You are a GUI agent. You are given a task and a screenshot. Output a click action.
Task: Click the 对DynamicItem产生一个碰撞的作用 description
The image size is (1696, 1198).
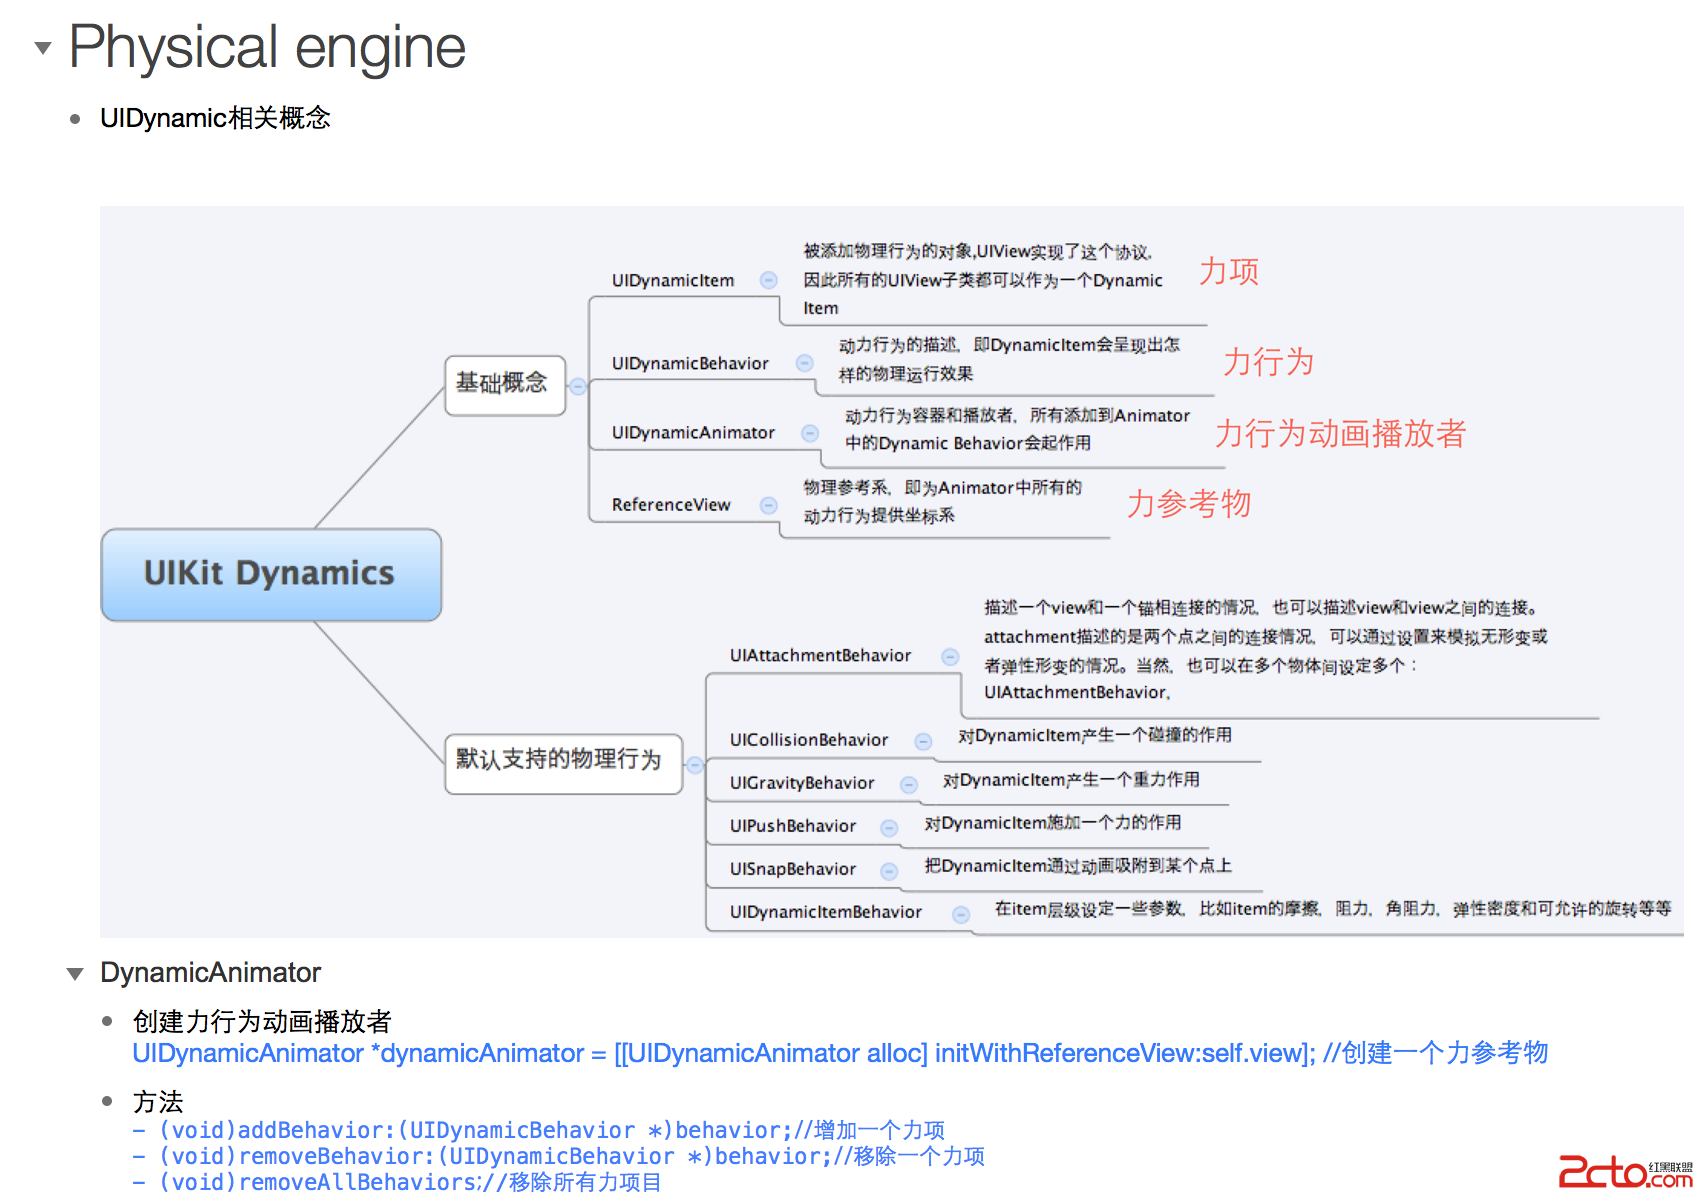(x=1095, y=736)
